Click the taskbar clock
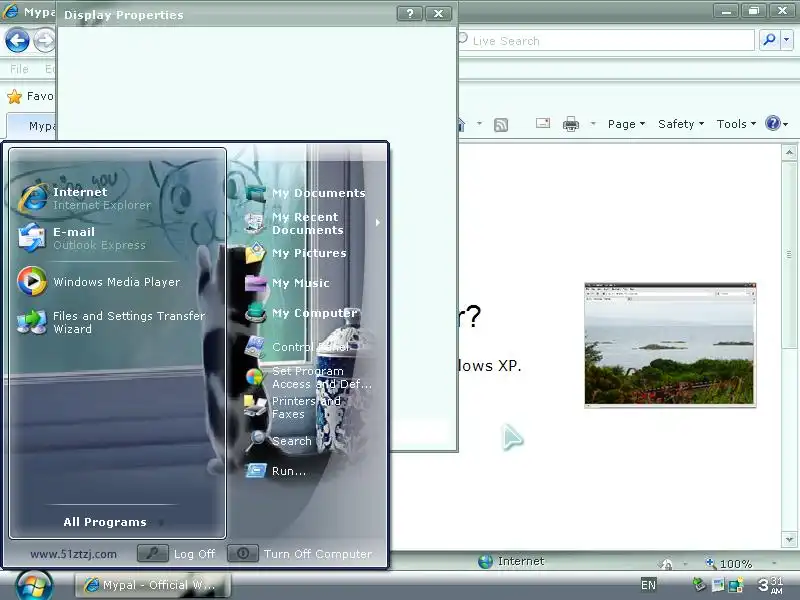 coord(770,585)
